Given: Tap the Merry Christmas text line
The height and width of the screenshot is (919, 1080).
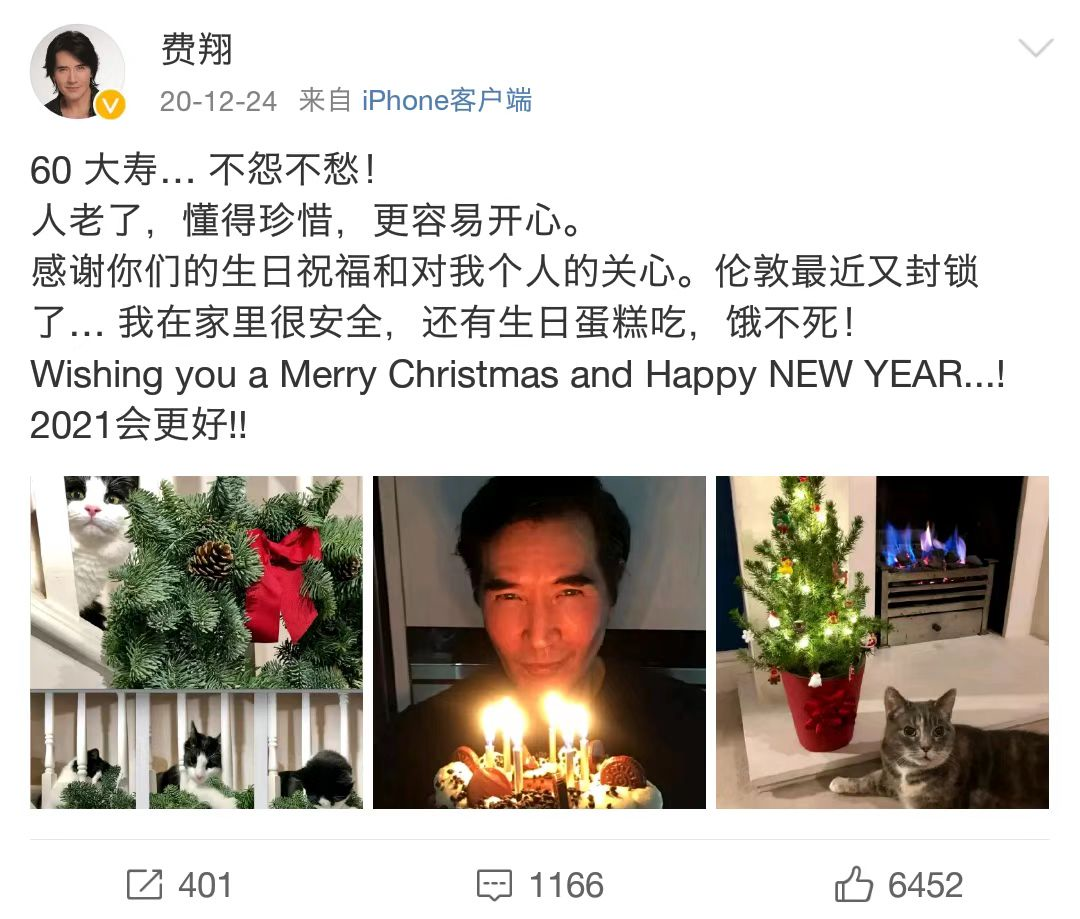Looking at the screenshot, I should click(x=518, y=375).
